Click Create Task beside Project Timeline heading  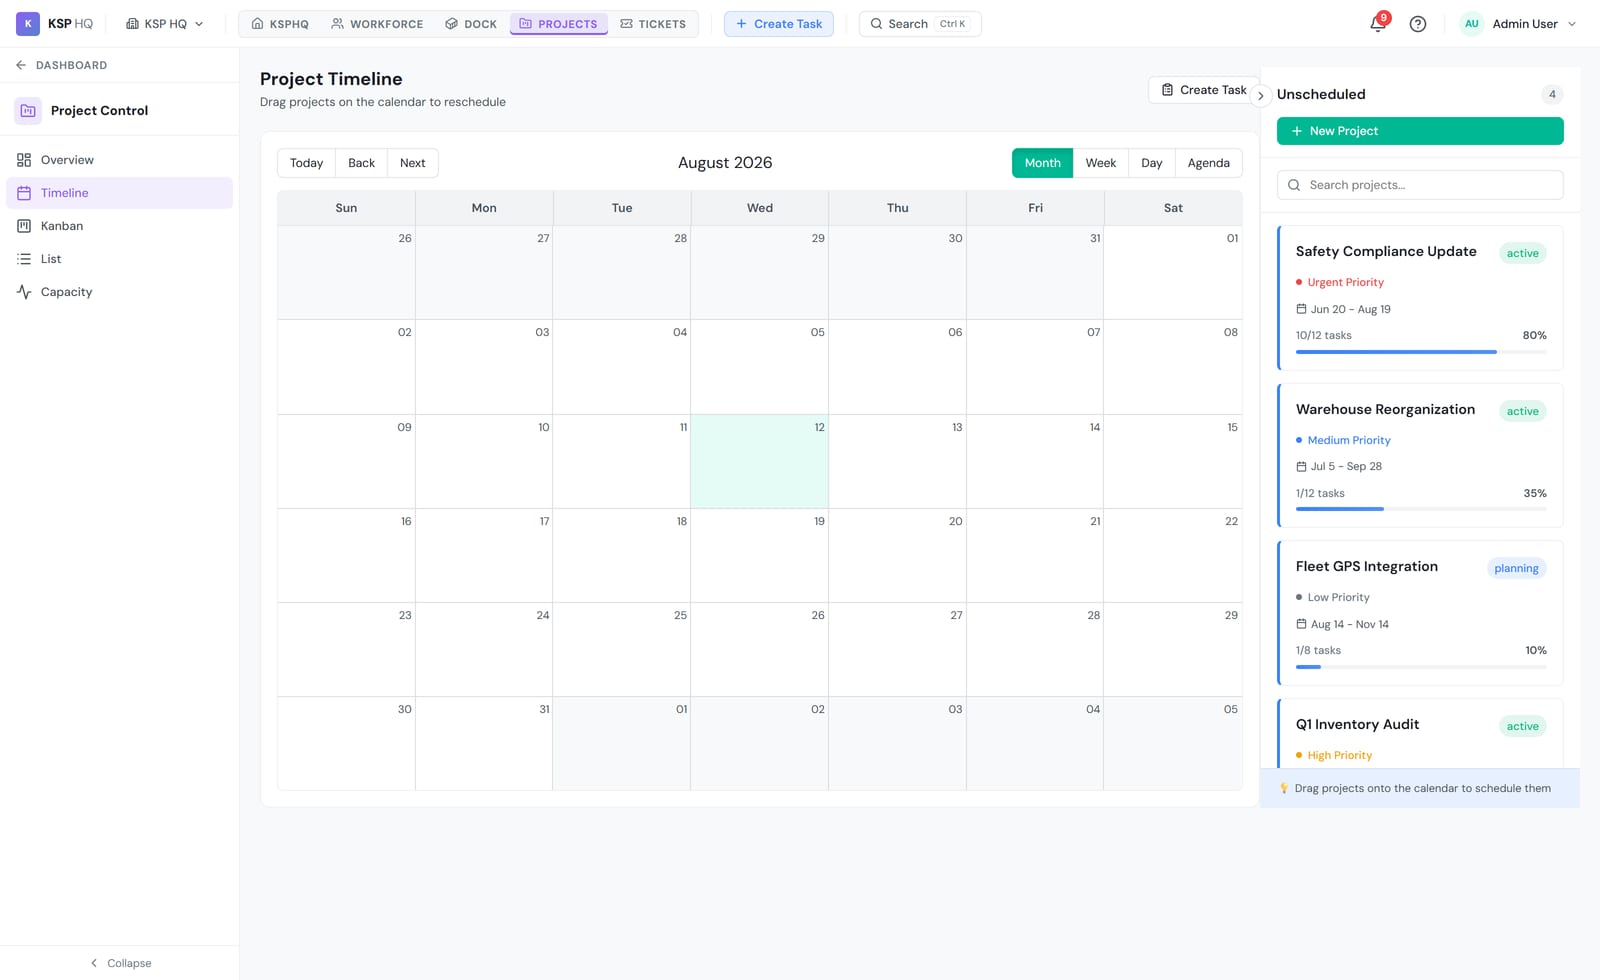coord(1204,90)
